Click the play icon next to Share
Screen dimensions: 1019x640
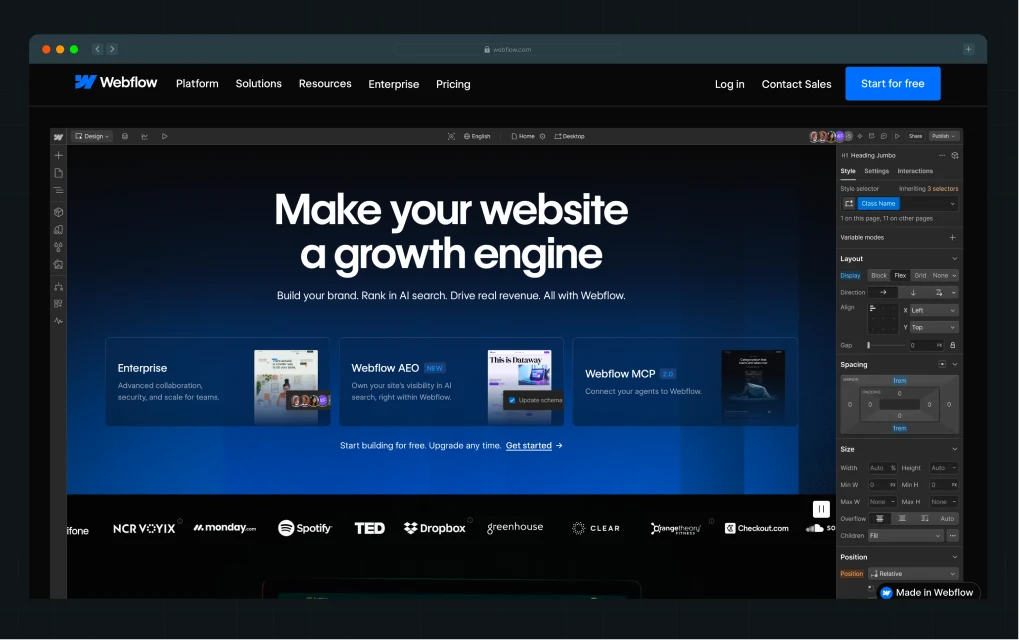click(x=897, y=136)
